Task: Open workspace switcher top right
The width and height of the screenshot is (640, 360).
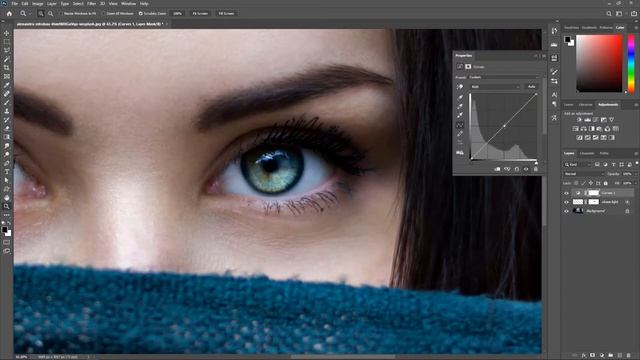Action: click(x=620, y=13)
